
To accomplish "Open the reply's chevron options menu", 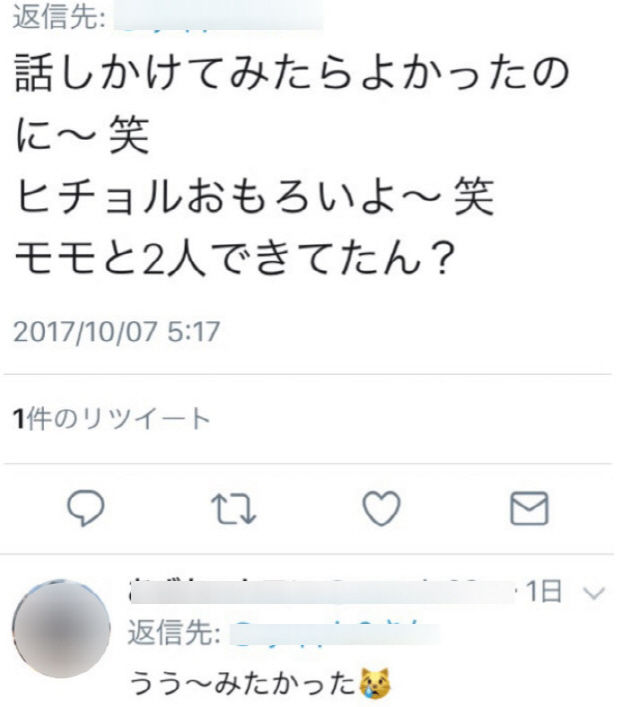I will (x=594, y=593).
